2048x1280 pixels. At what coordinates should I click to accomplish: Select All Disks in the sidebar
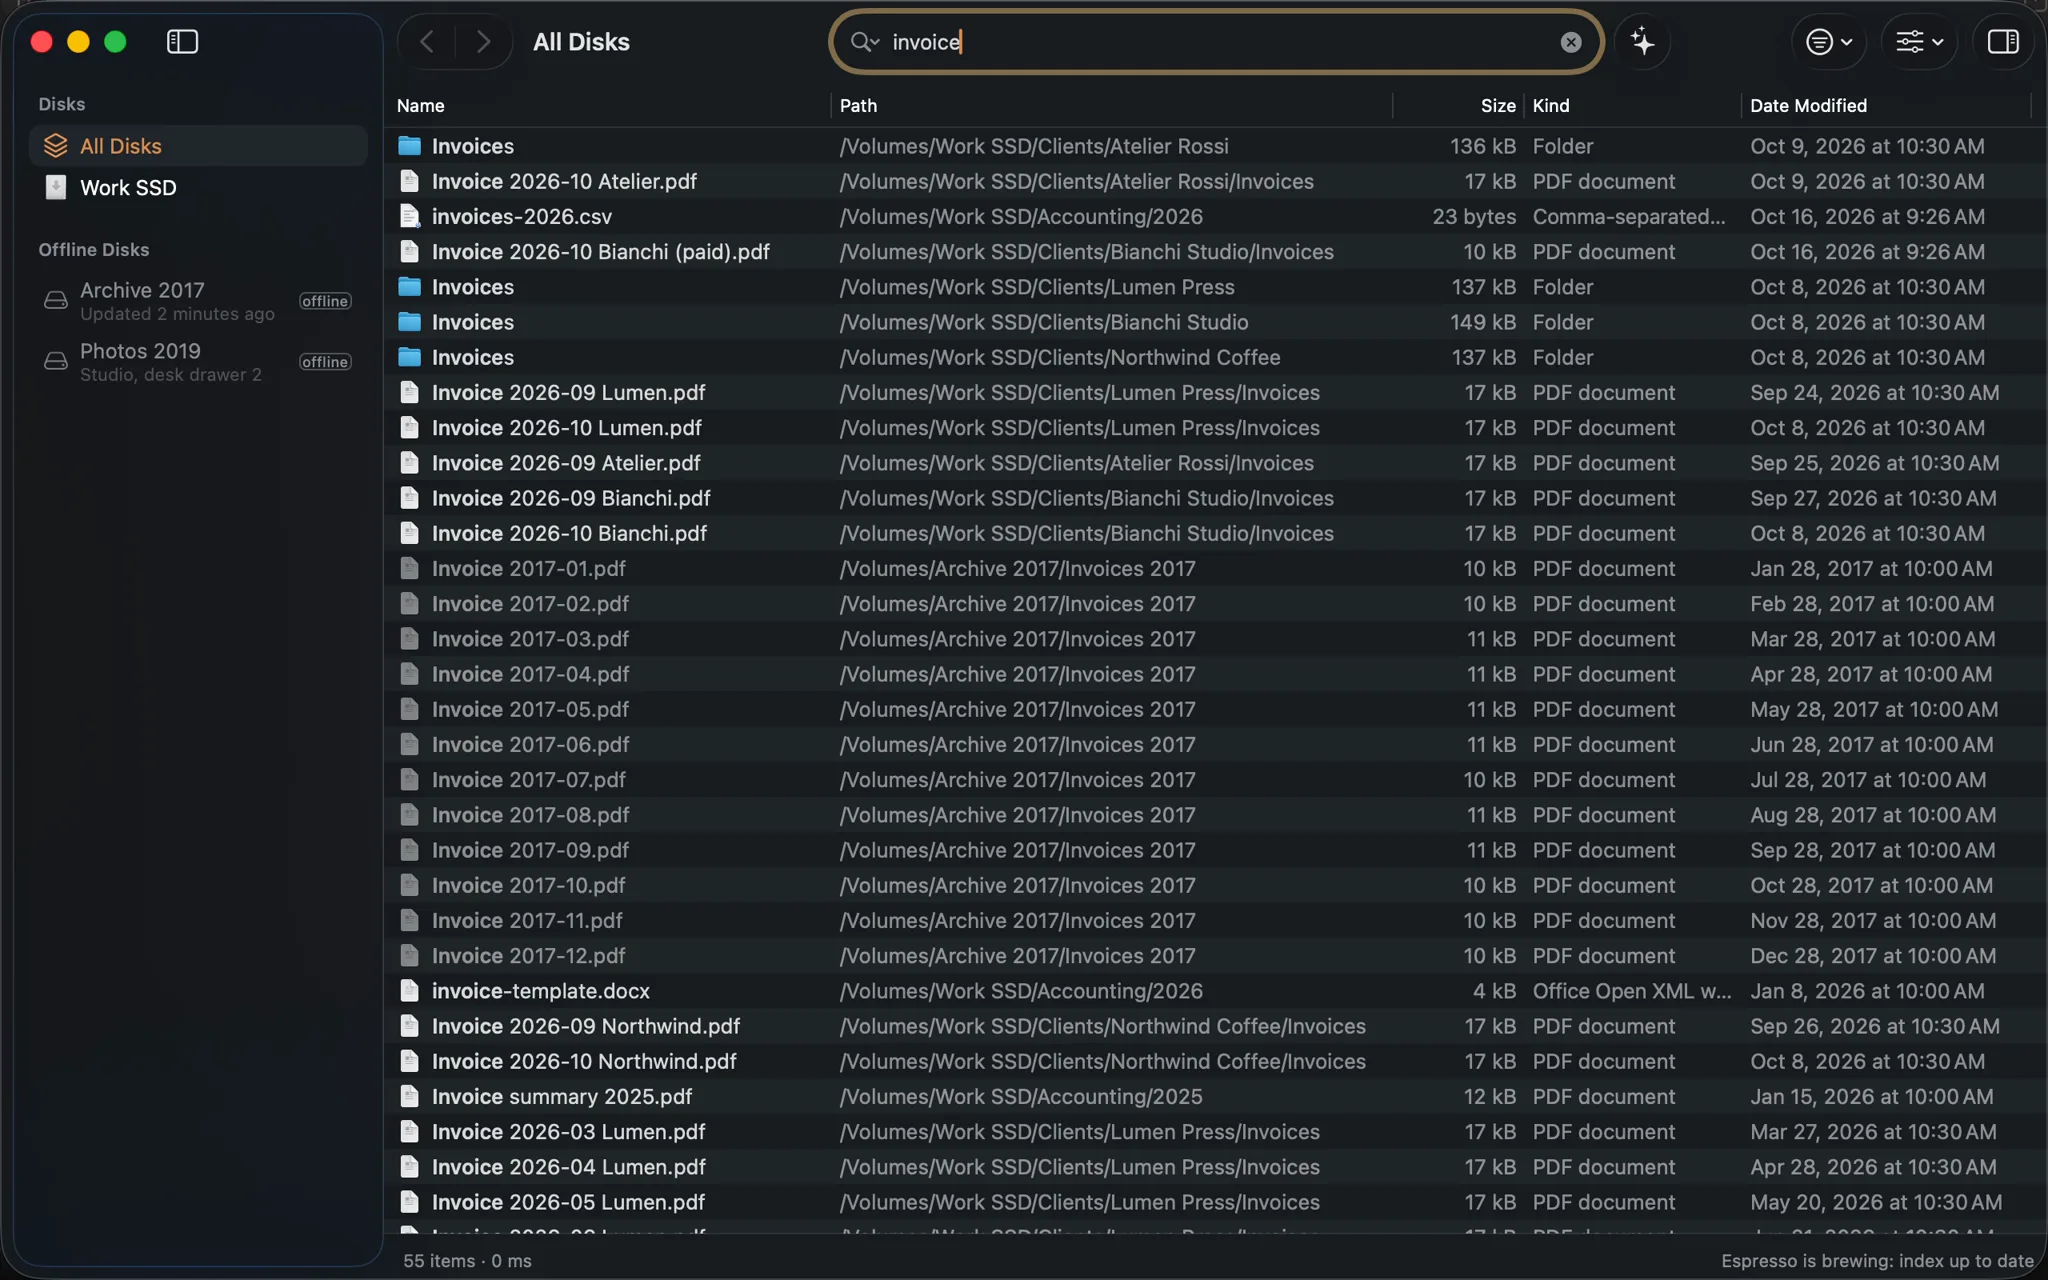pyautogui.click(x=198, y=146)
